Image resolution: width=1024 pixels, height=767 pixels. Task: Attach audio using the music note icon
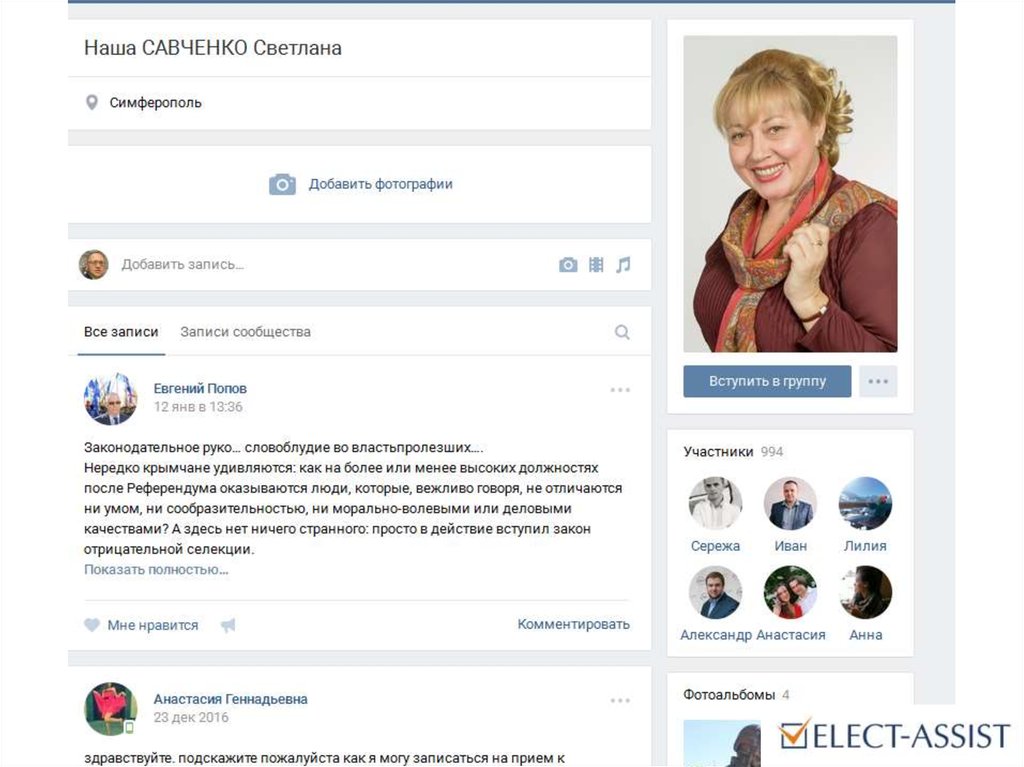[623, 265]
